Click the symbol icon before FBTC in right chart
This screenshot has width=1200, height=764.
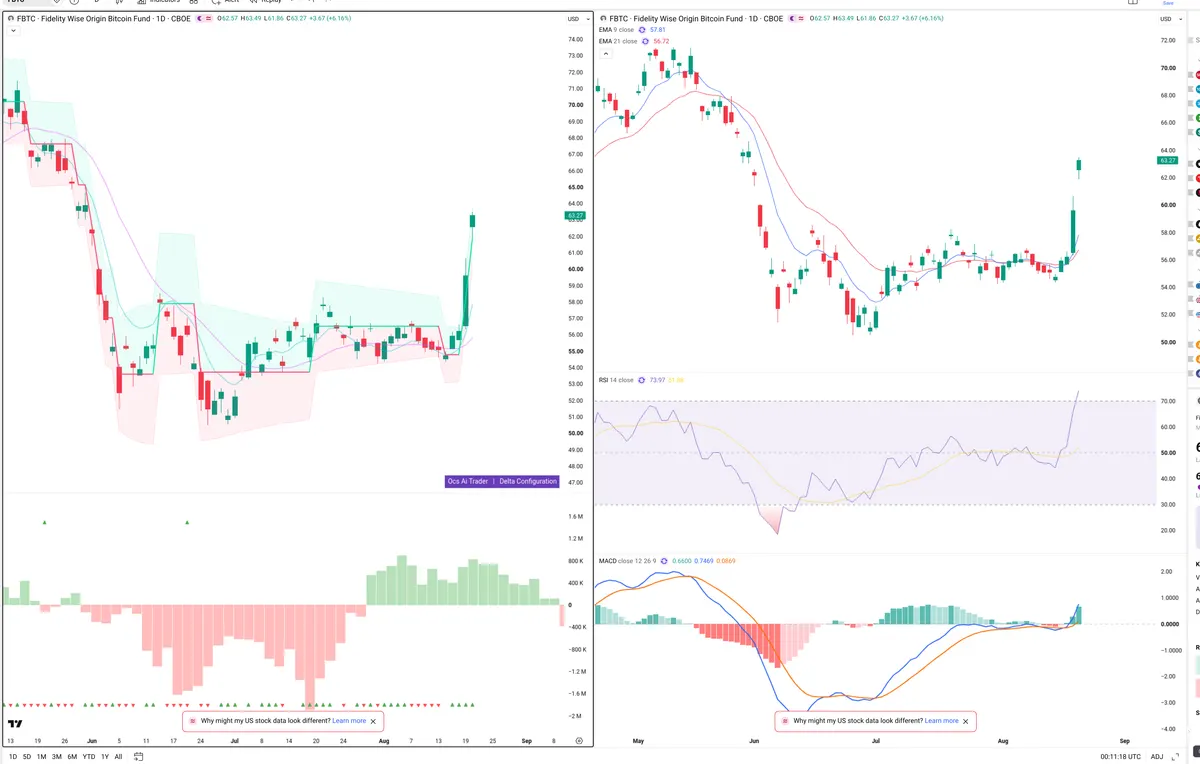coord(603,18)
